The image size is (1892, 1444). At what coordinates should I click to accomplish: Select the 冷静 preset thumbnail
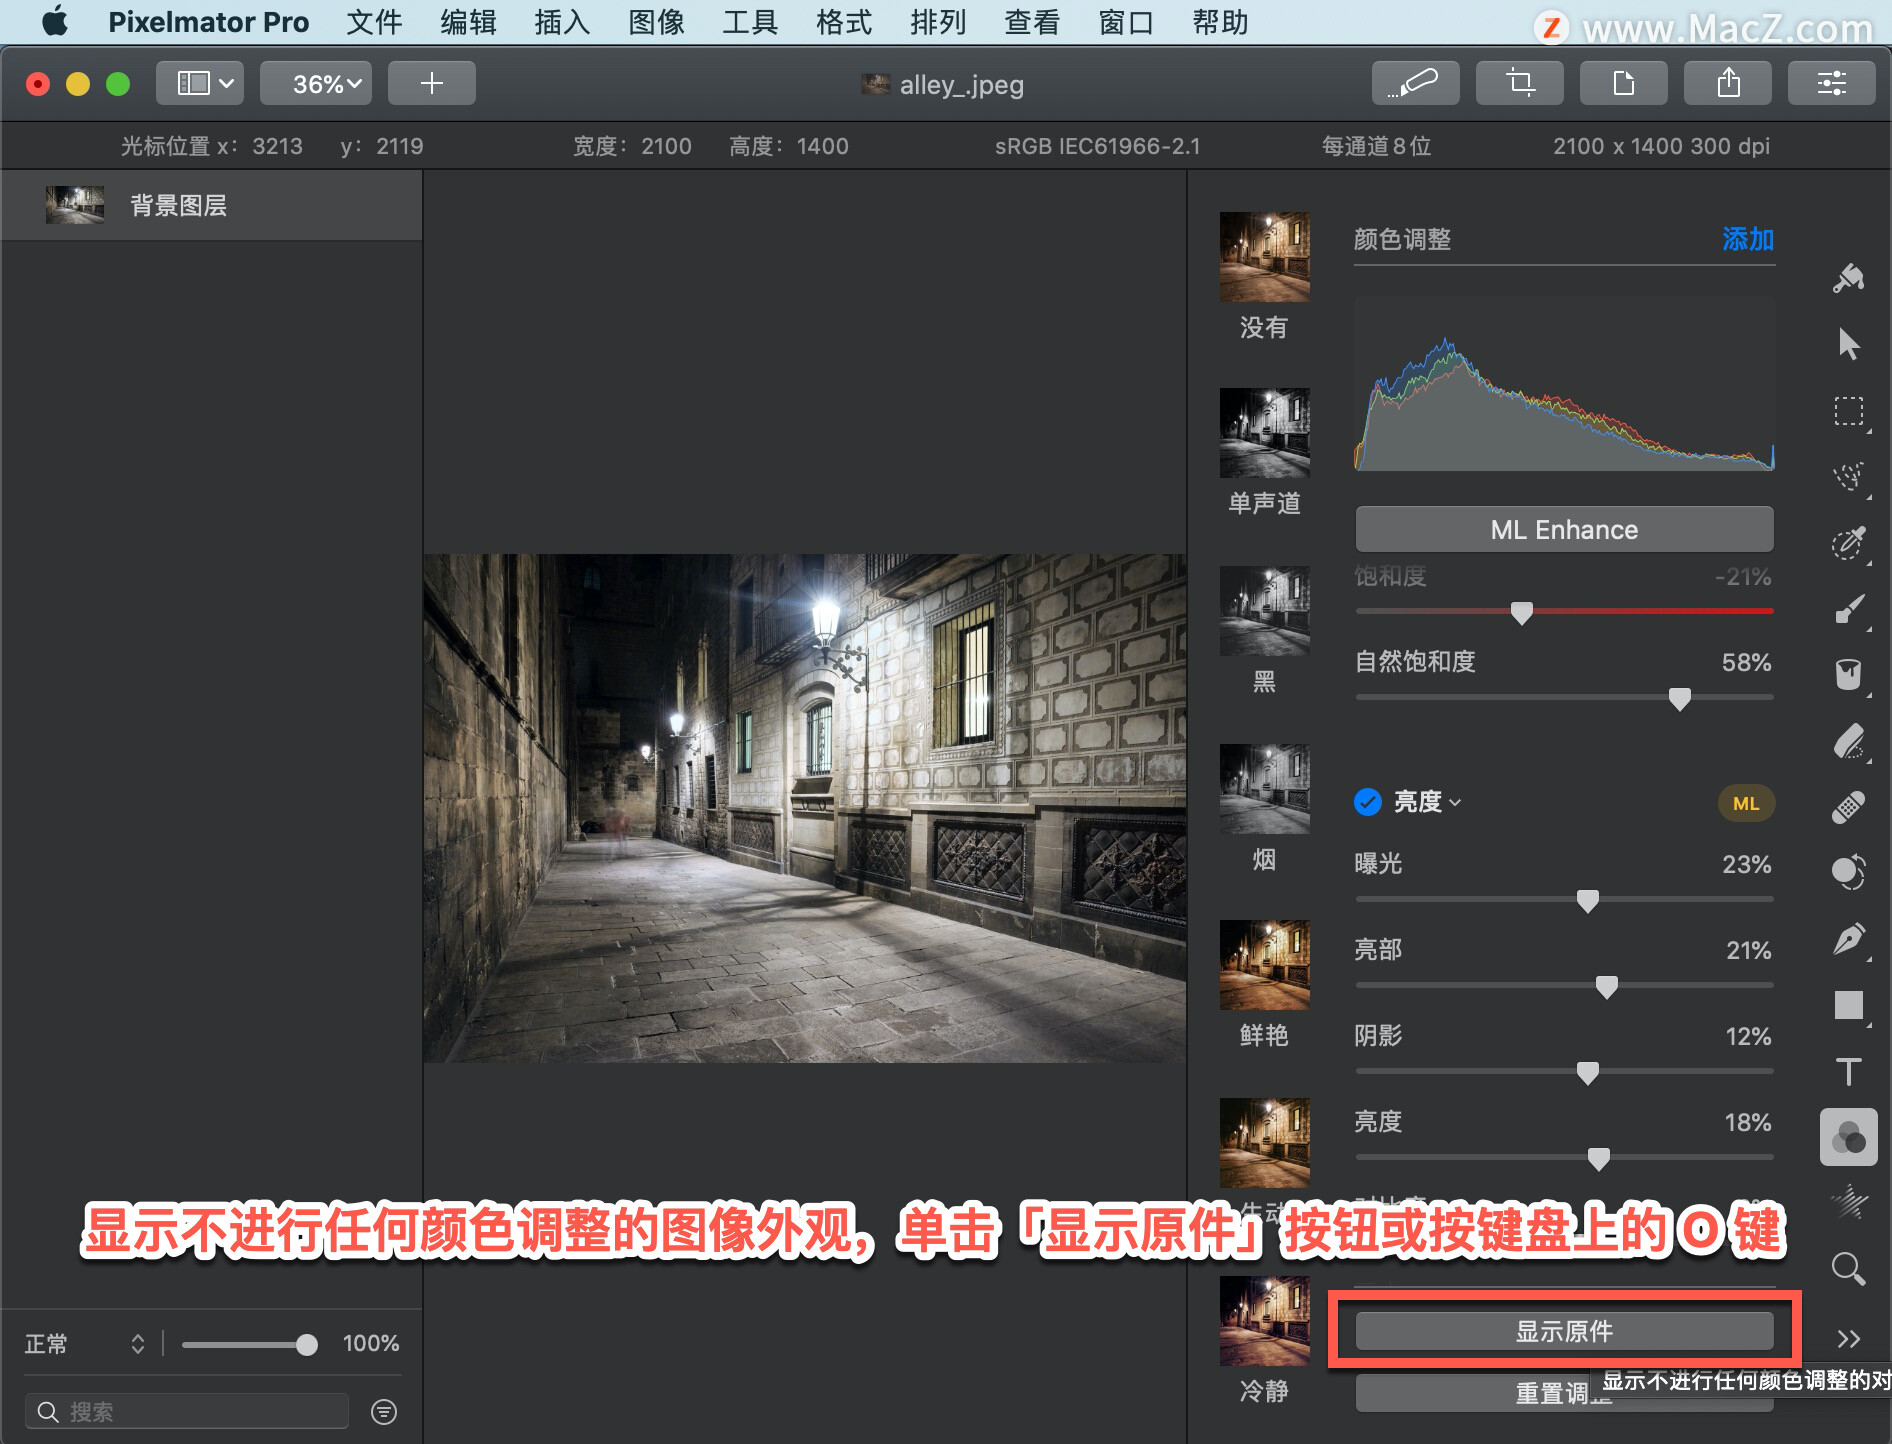tap(1264, 1321)
